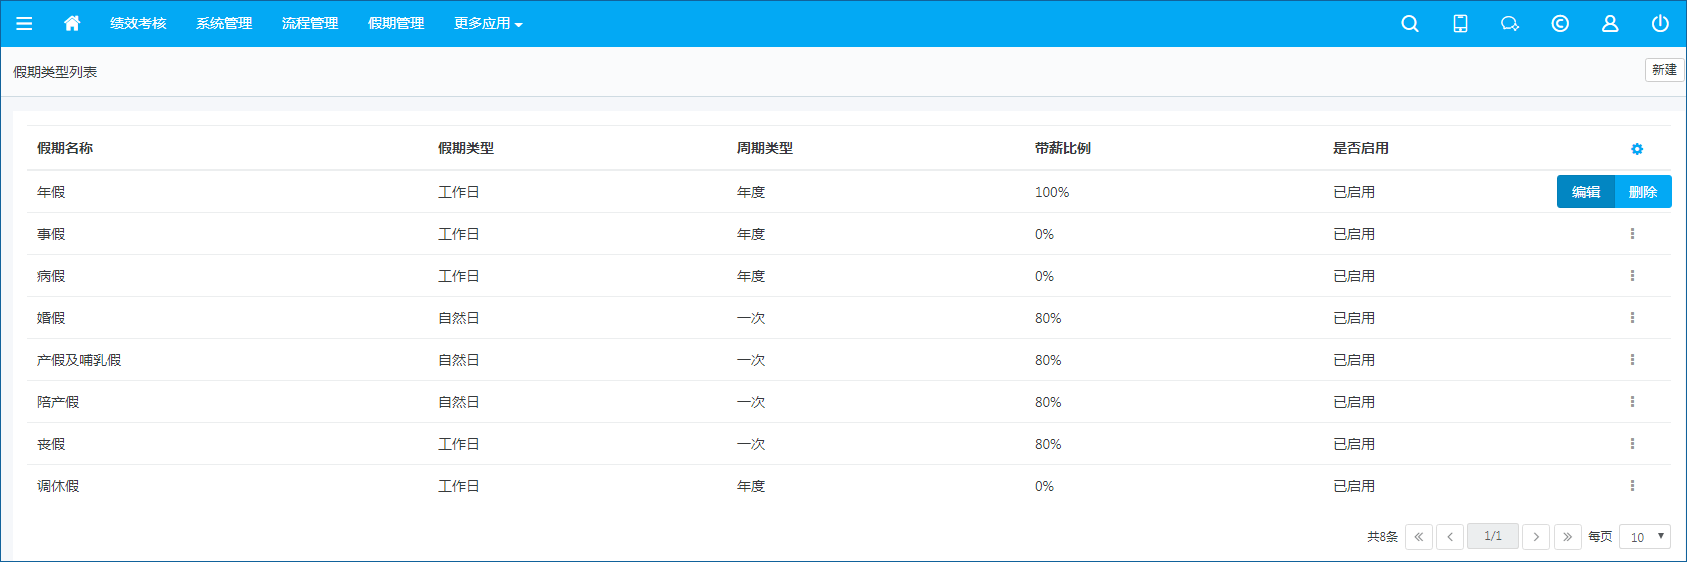This screenshot has height=562, width=1687.
Task: Open the table column settings gear
Action: click(x=1637, y=149)
